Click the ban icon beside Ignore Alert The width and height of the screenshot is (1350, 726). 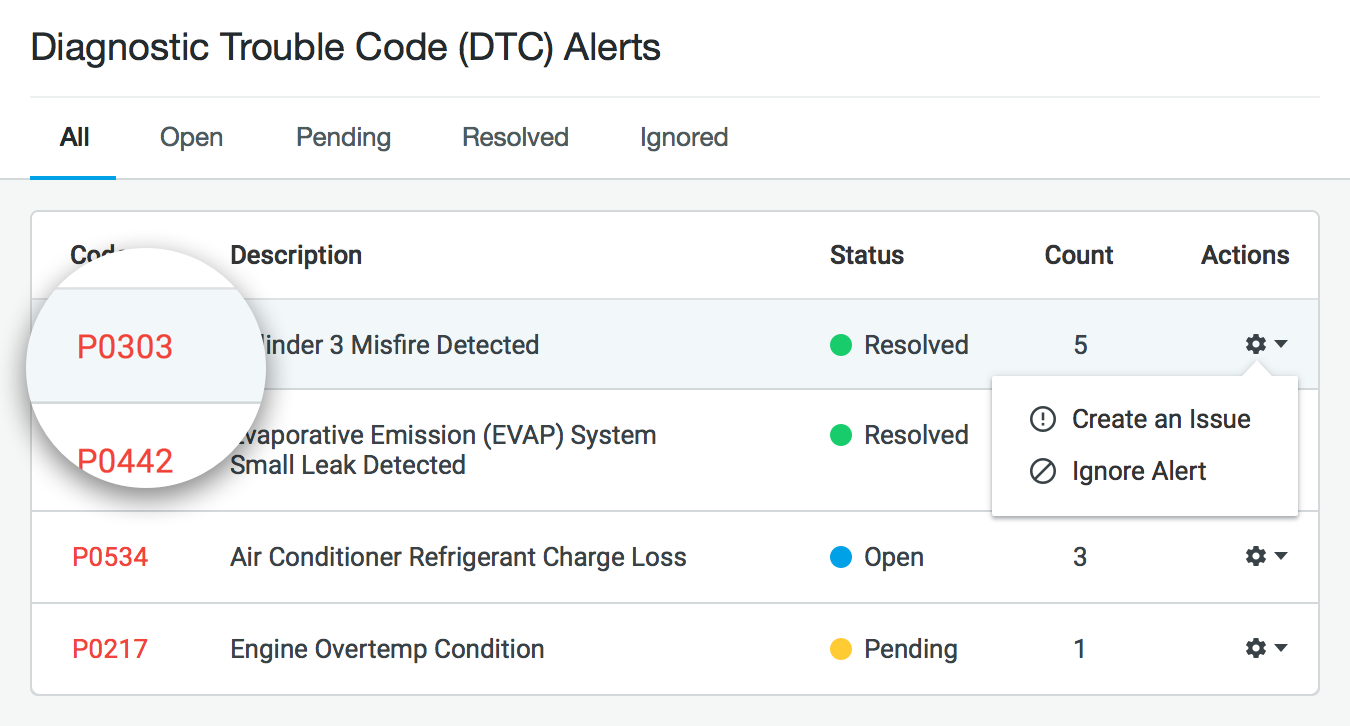[1042, 471]
